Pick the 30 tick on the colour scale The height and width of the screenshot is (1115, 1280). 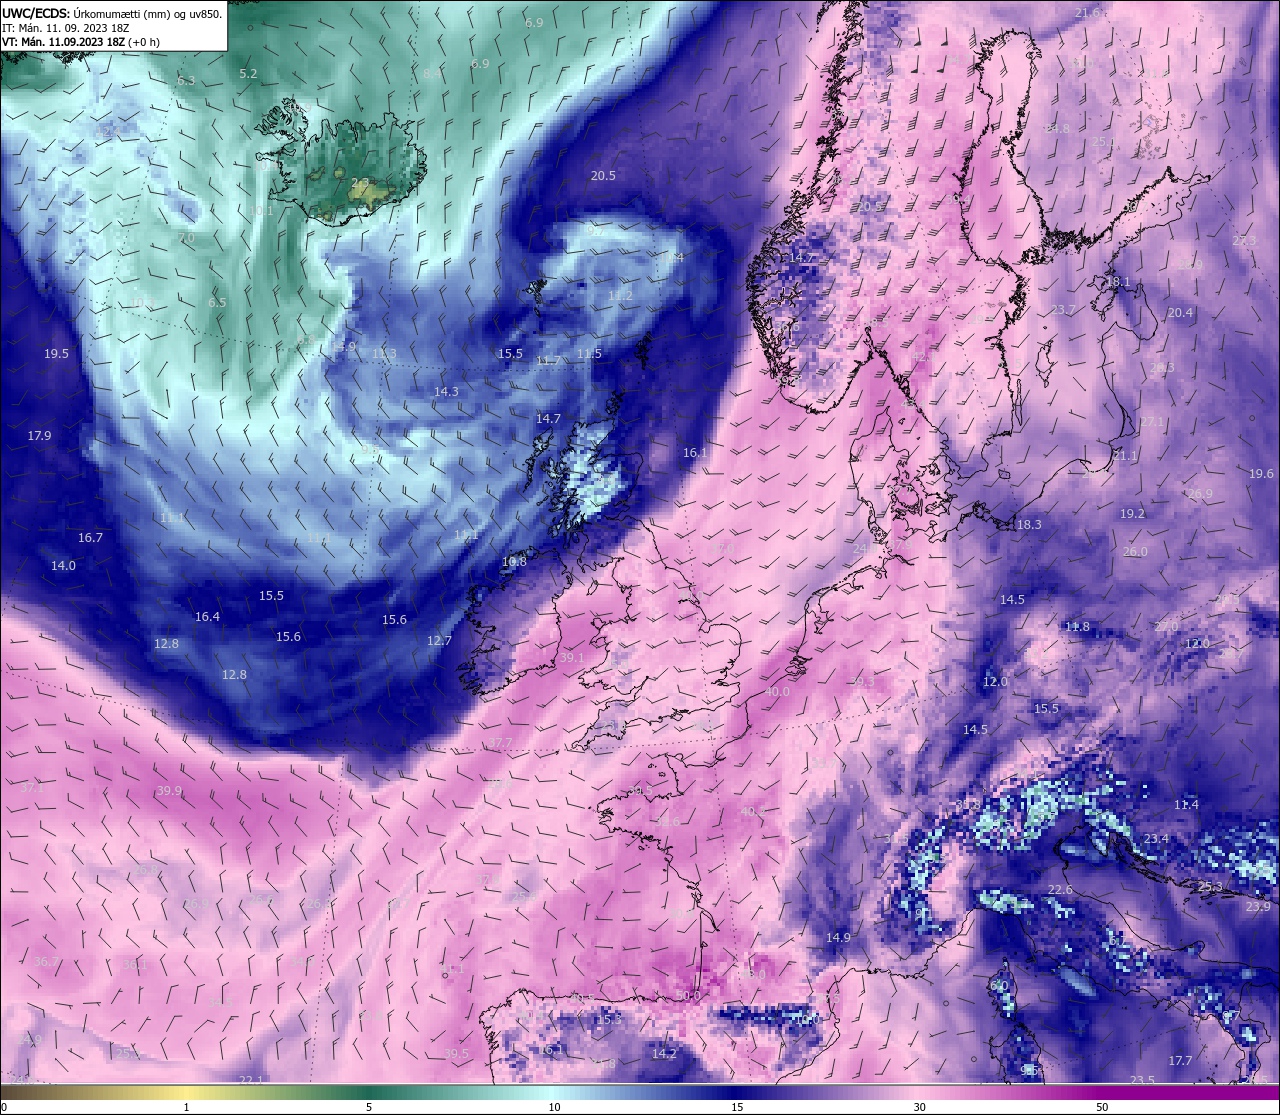919,1107
